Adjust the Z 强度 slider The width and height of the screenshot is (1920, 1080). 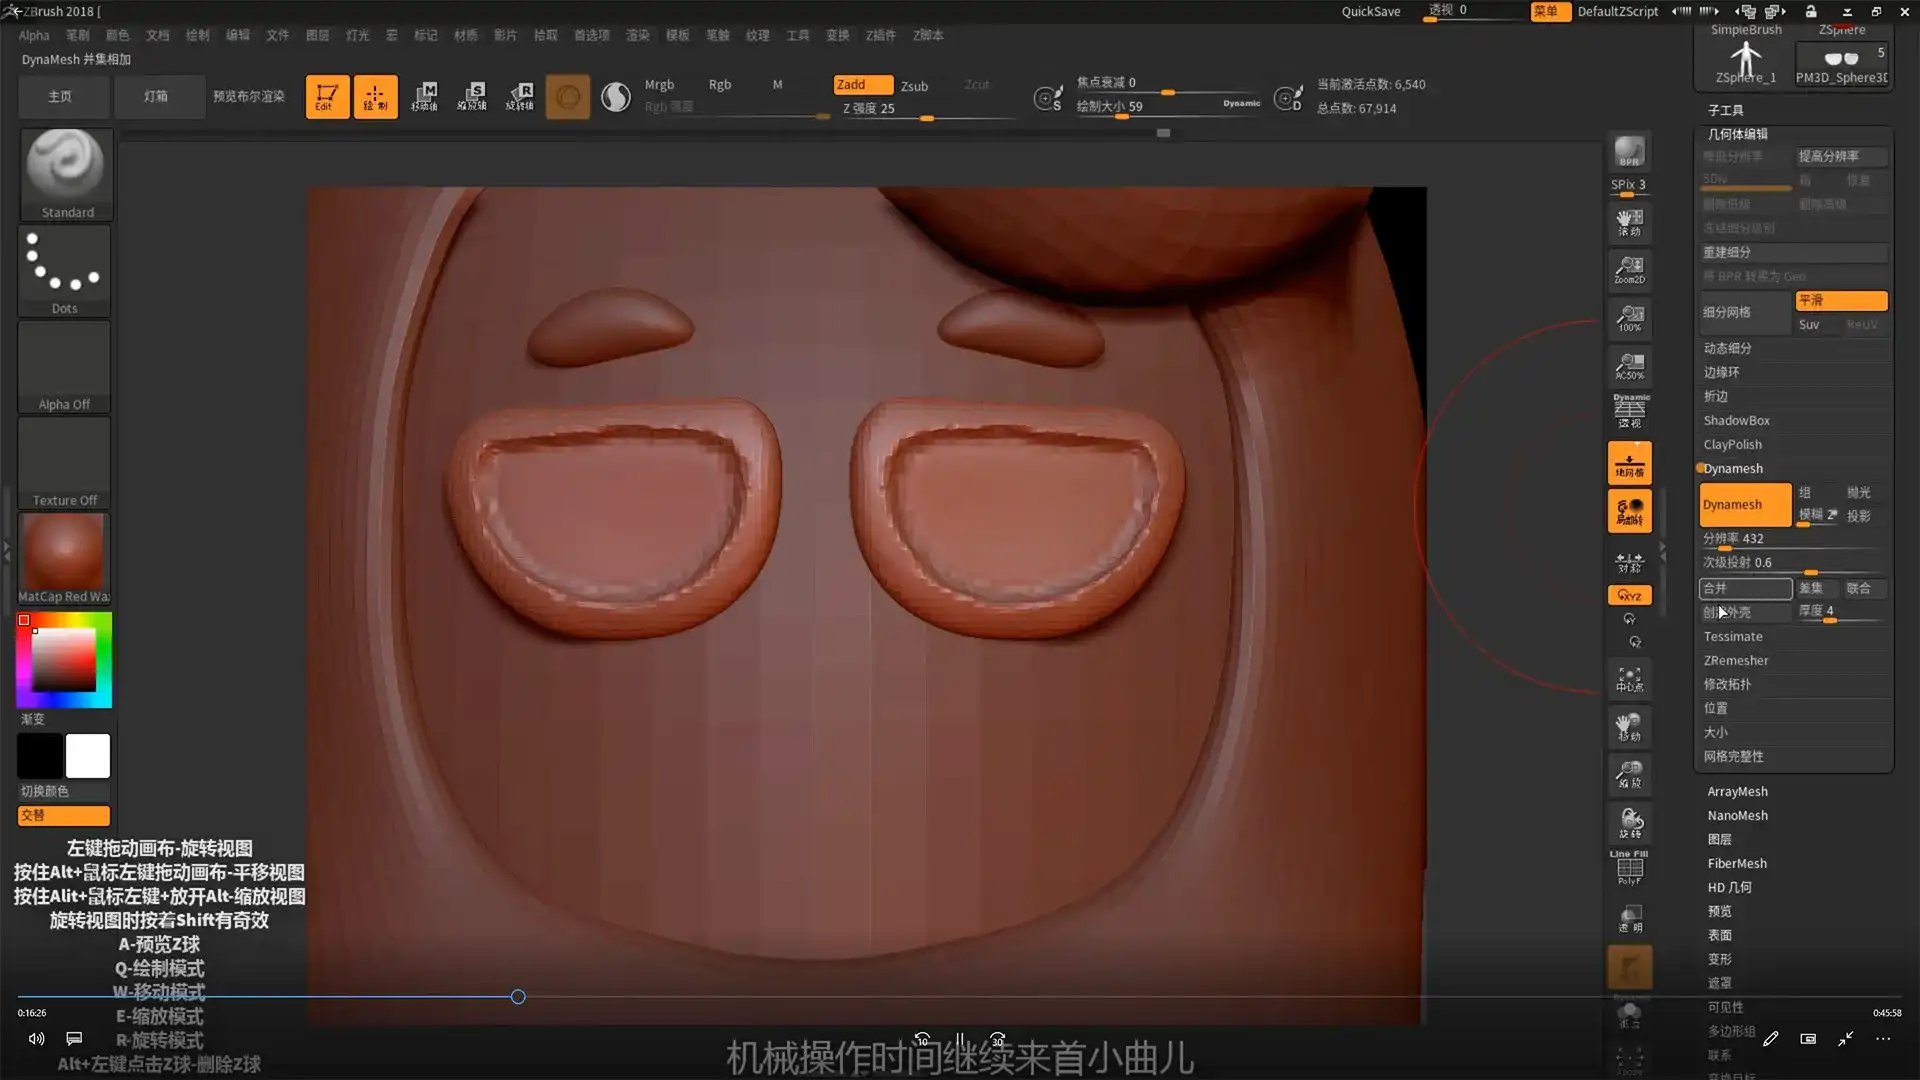coord(925,118)
